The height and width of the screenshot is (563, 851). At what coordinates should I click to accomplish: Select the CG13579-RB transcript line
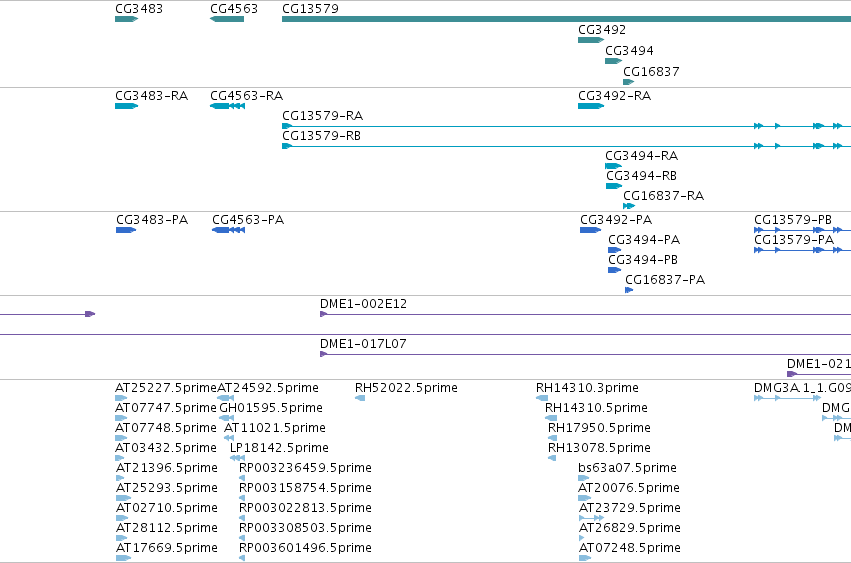(x=567, y=146)
